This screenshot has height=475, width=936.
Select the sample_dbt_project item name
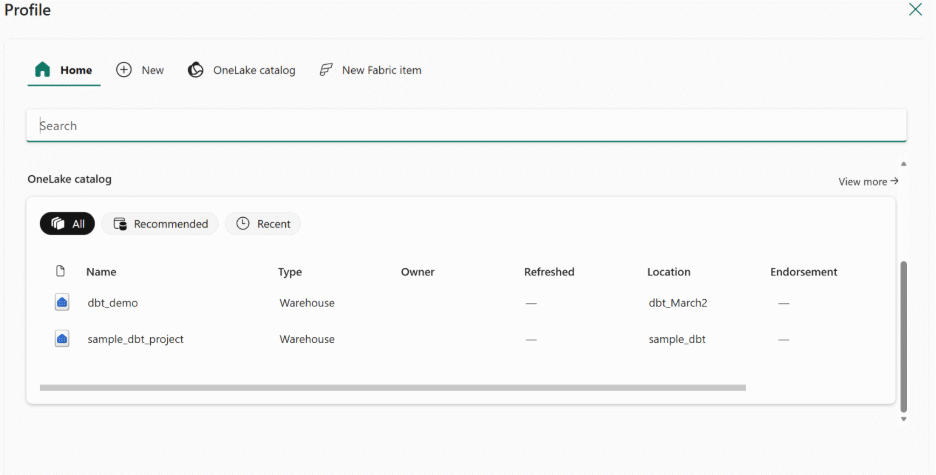pos(136,340)
